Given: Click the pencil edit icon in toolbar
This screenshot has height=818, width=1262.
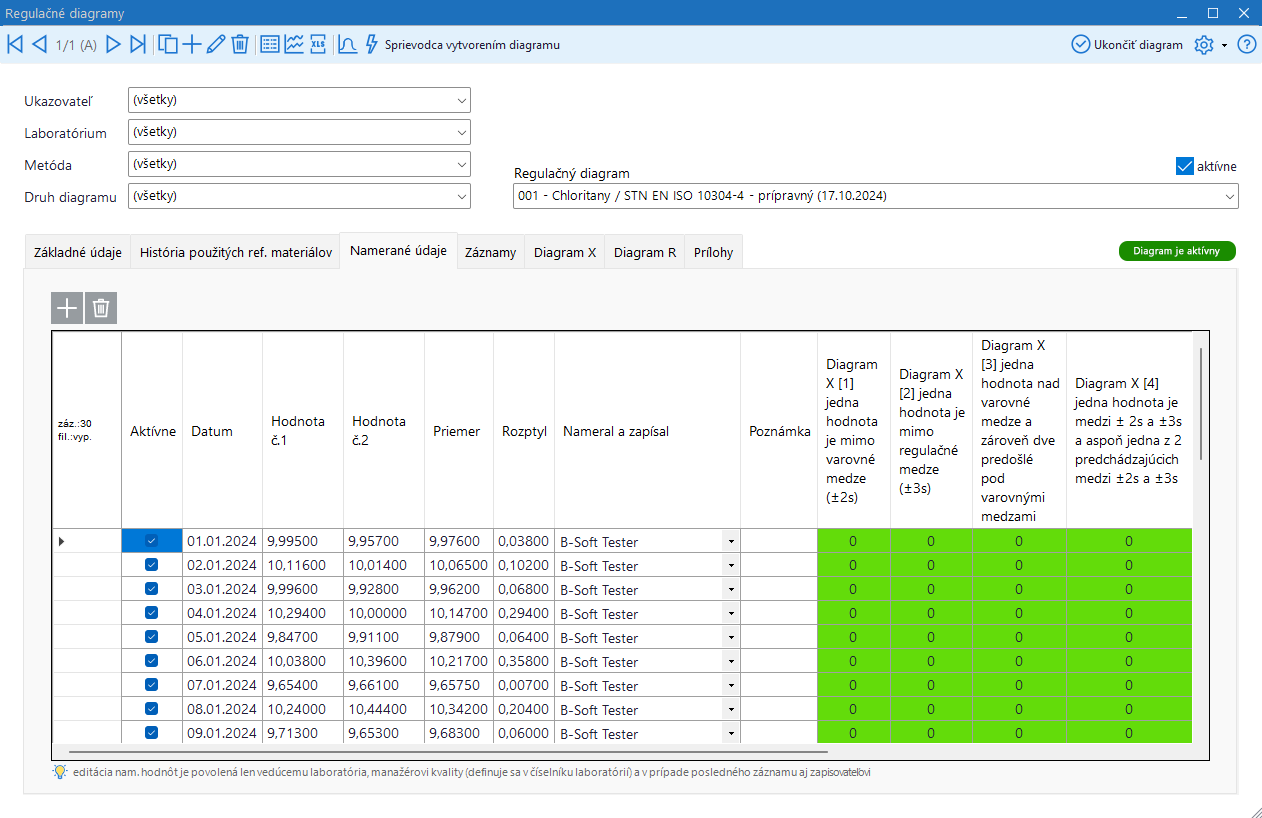Looking at the screenshot, I should click(215, 44).
